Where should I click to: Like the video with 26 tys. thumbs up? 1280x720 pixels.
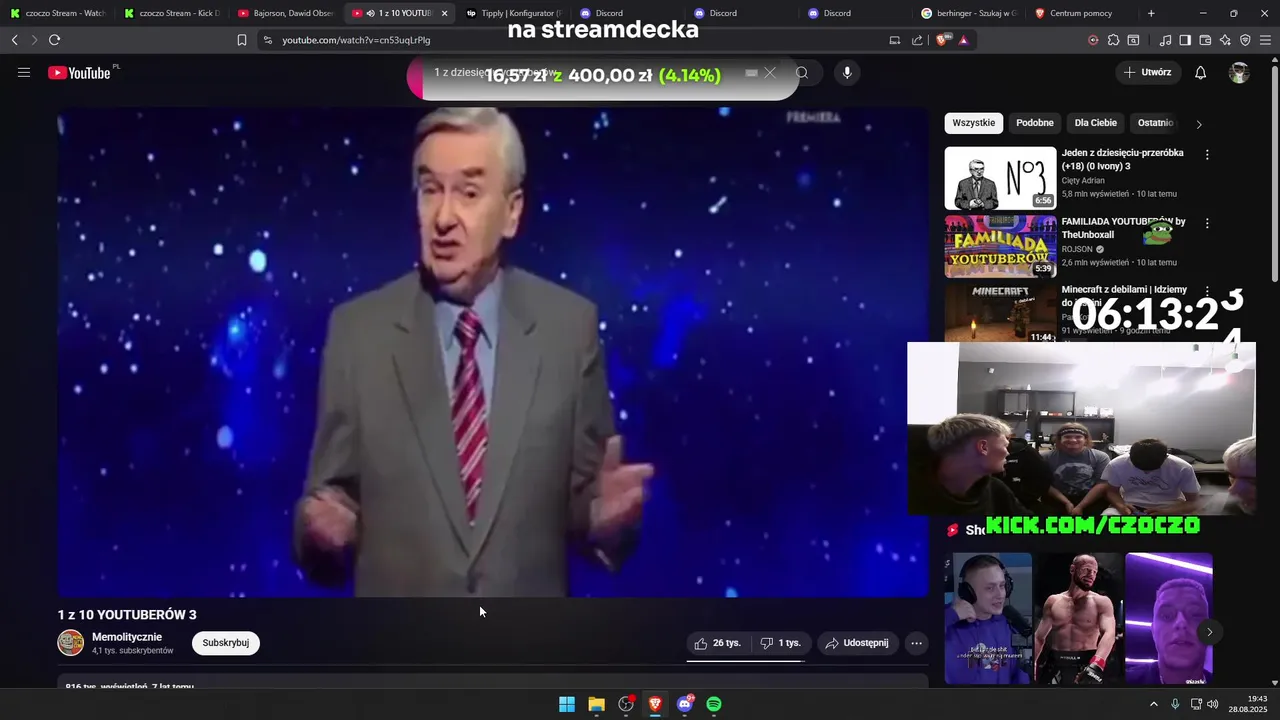point(717,643)
